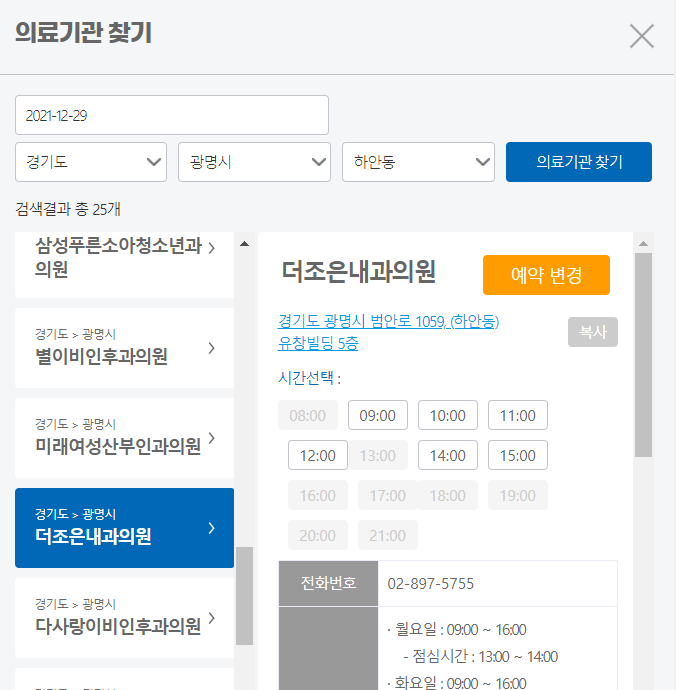Viewport: 676px width, 690px height.
Task: Click the phone number 02-897-5755
Action: pyautogui.click(x=430, y=584)
